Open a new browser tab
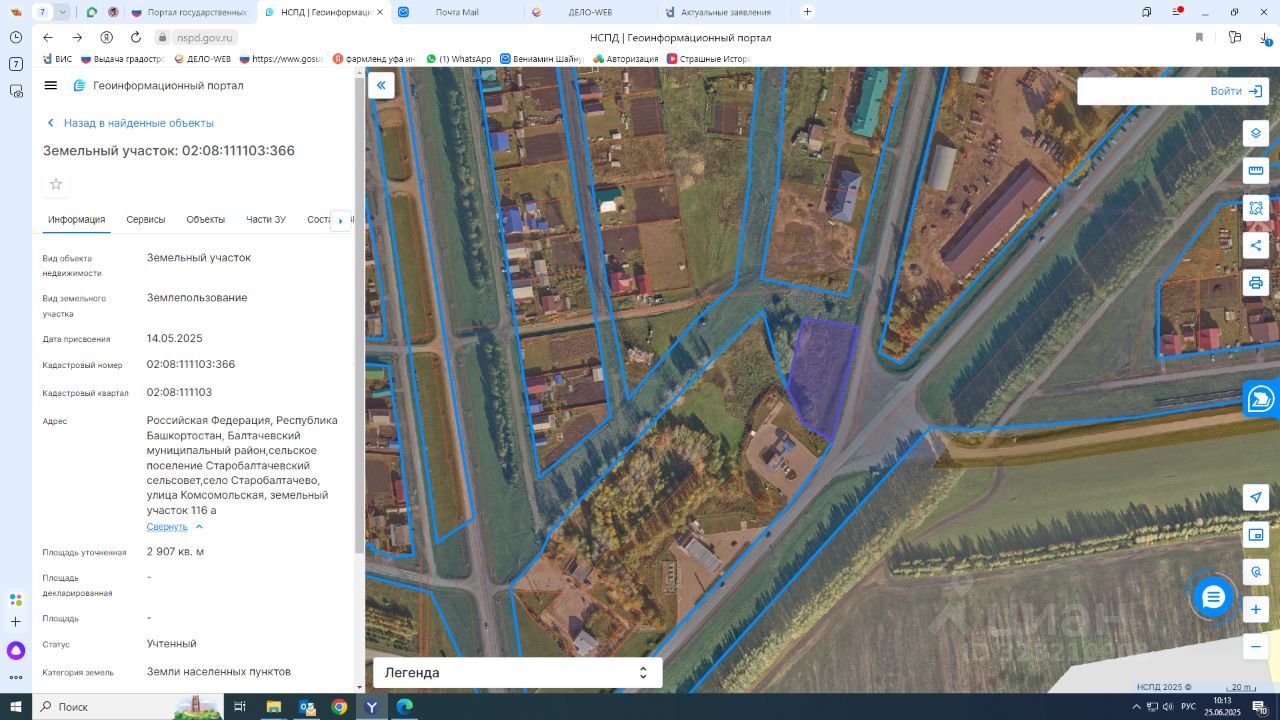Image resolution: width=1280 pixels, height=720 pixels. click(807, 12)
